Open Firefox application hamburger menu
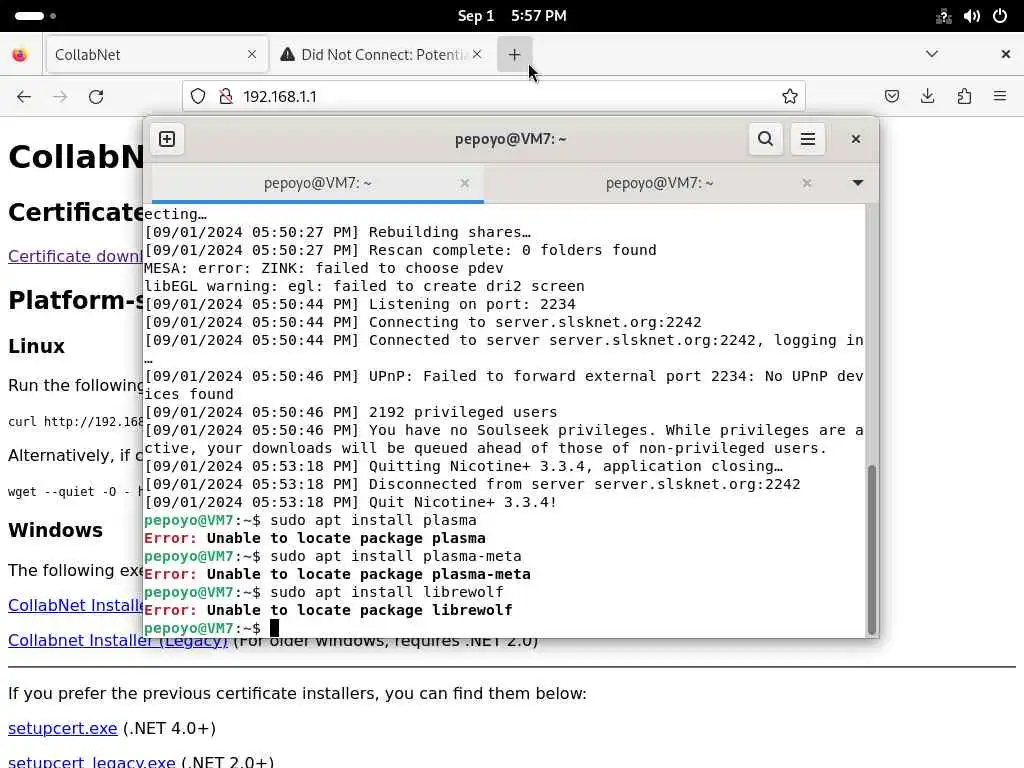Screen dimensions: 1024x768 (x=1000, y=97)
